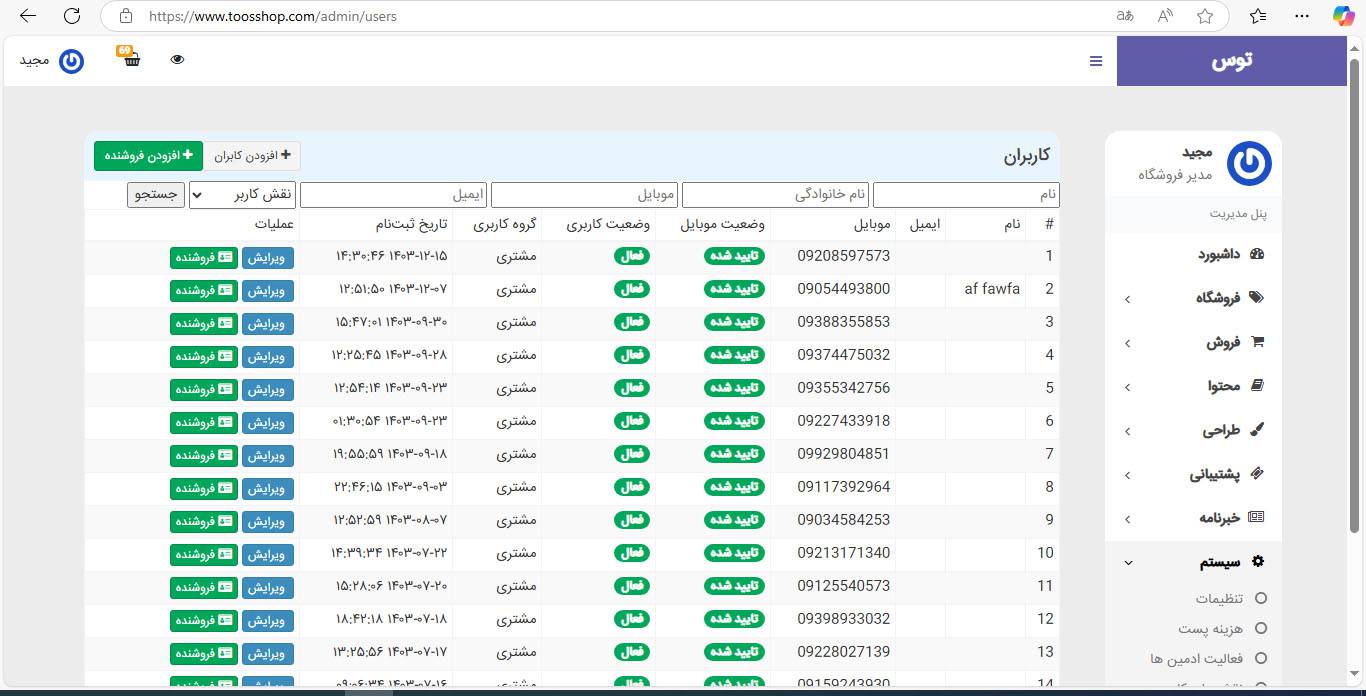This screenshot has width=1366, height=696.
Task: Click the طراحی brush icon in the sidebar
Action: click(x=1257, y=429)
